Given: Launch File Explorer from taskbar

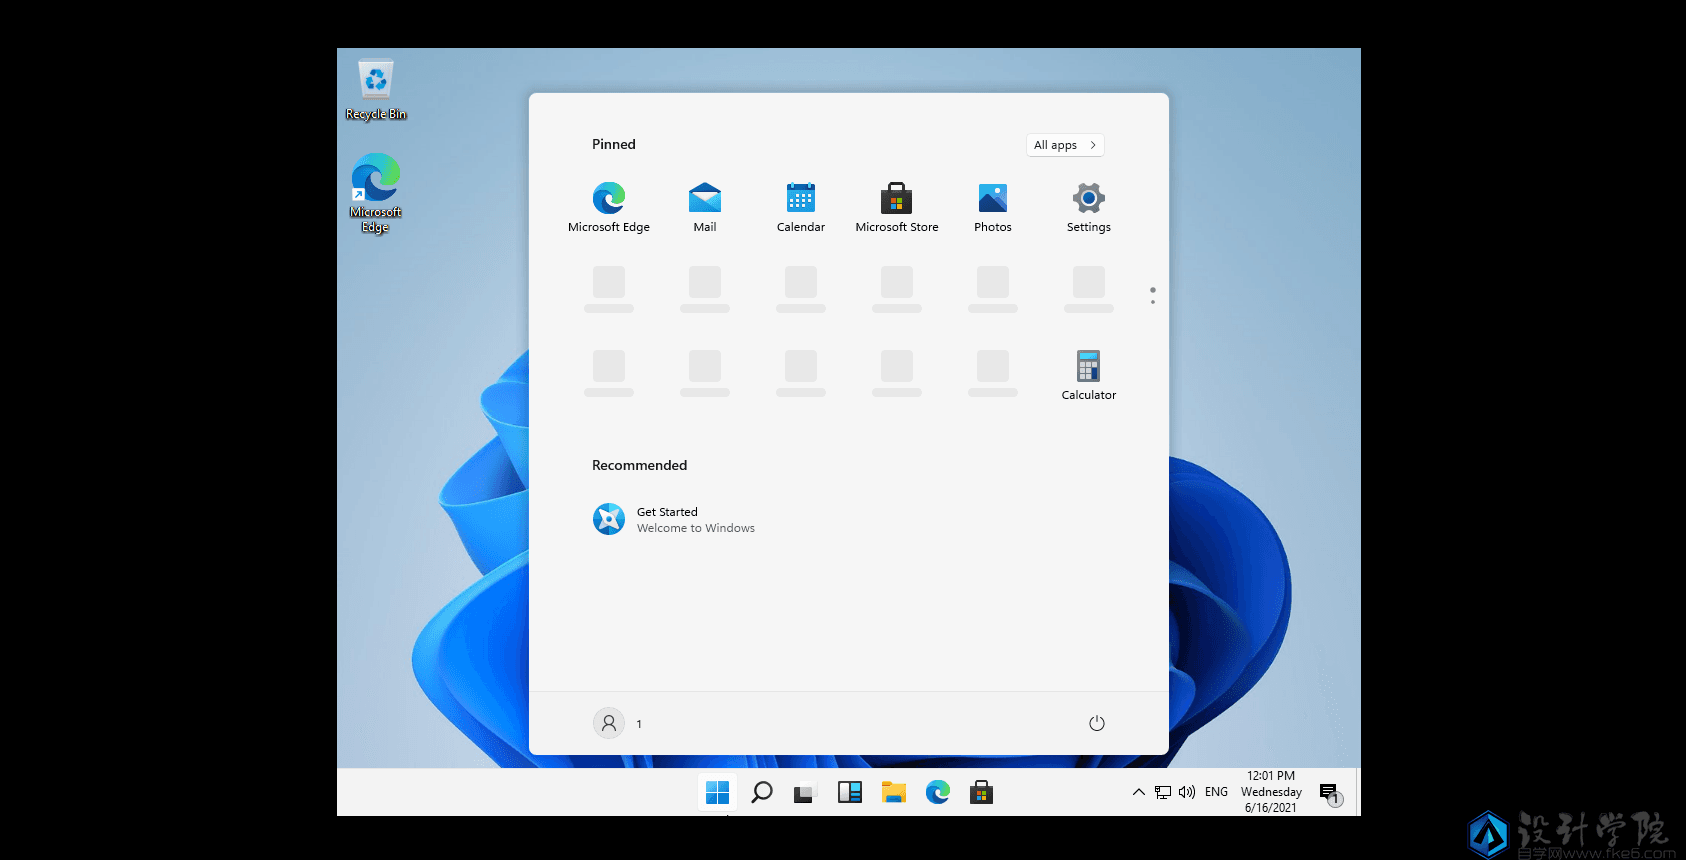Looking at the screenshot, I should coord(894,793).
